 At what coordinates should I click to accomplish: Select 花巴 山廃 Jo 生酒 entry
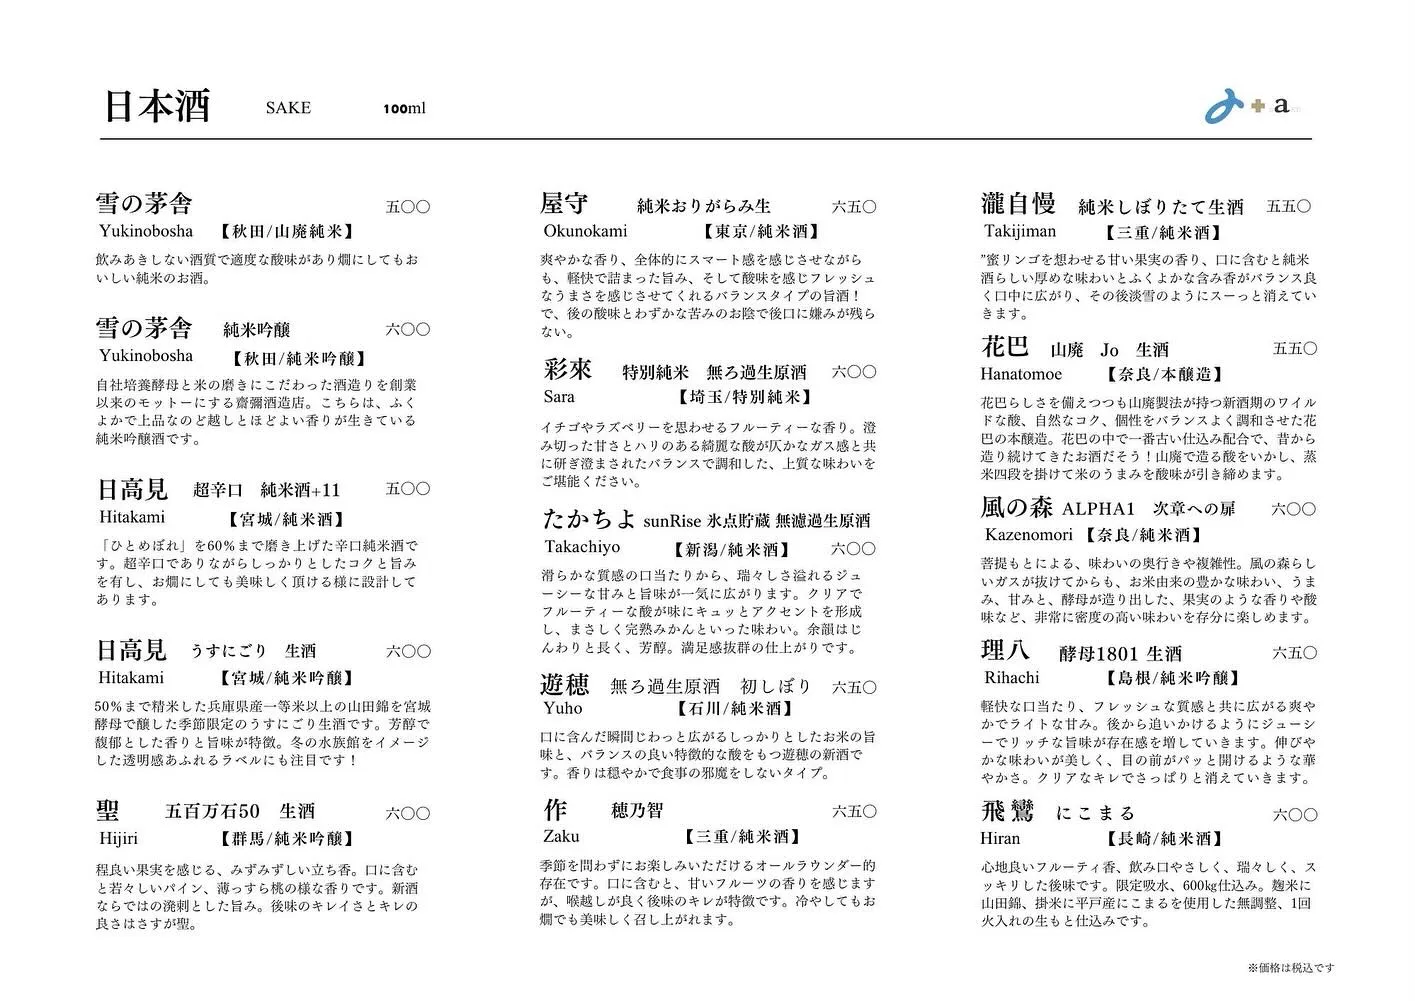tap(1074, 348)
